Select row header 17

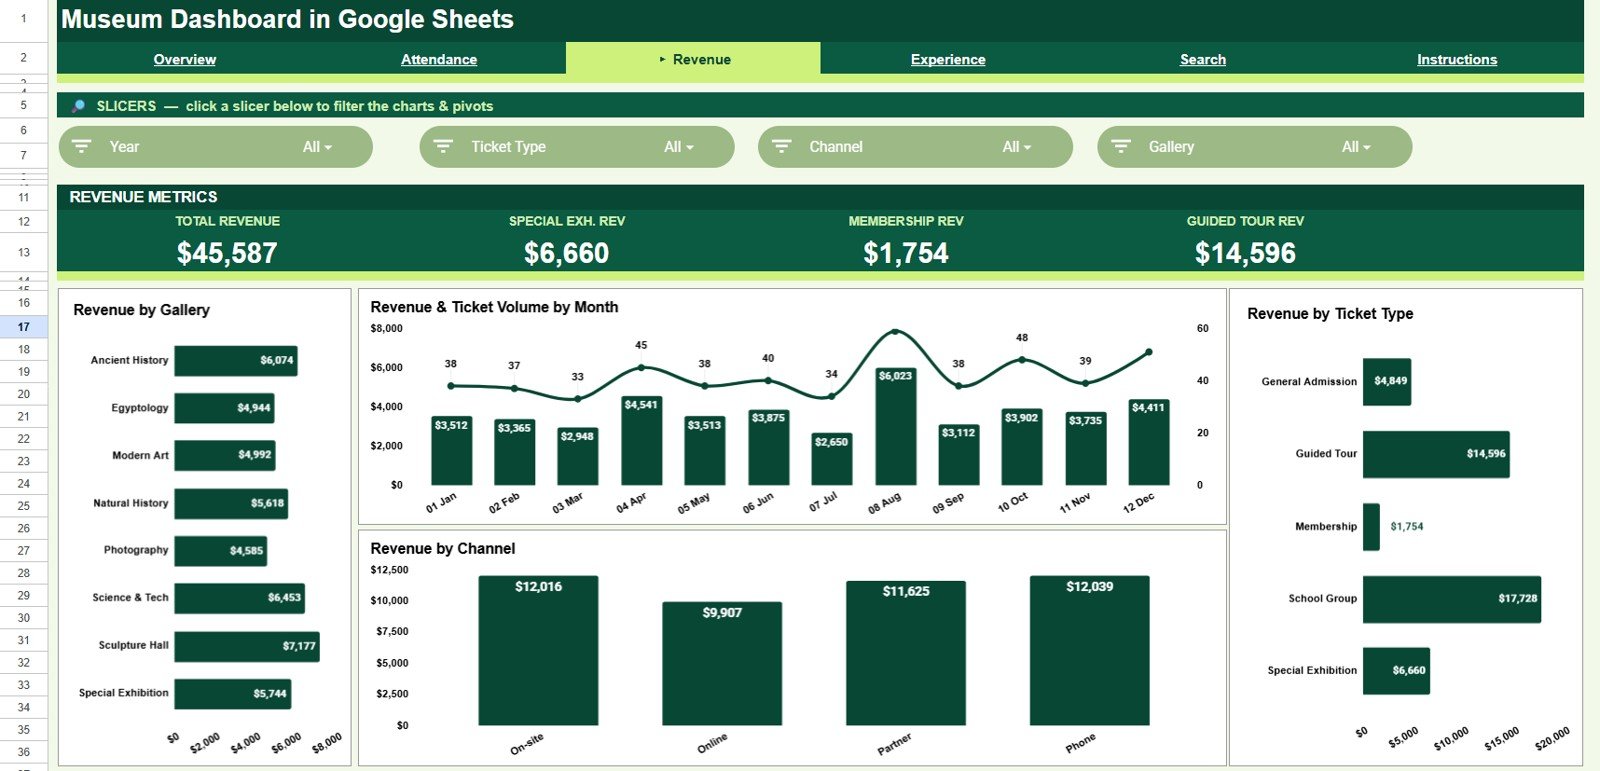pos(23,327)
